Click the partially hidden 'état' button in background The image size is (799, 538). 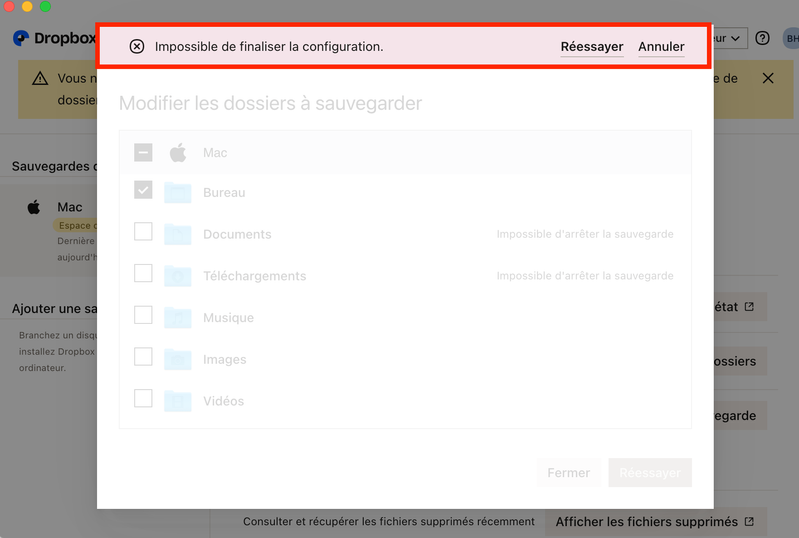tap(740, 307)
